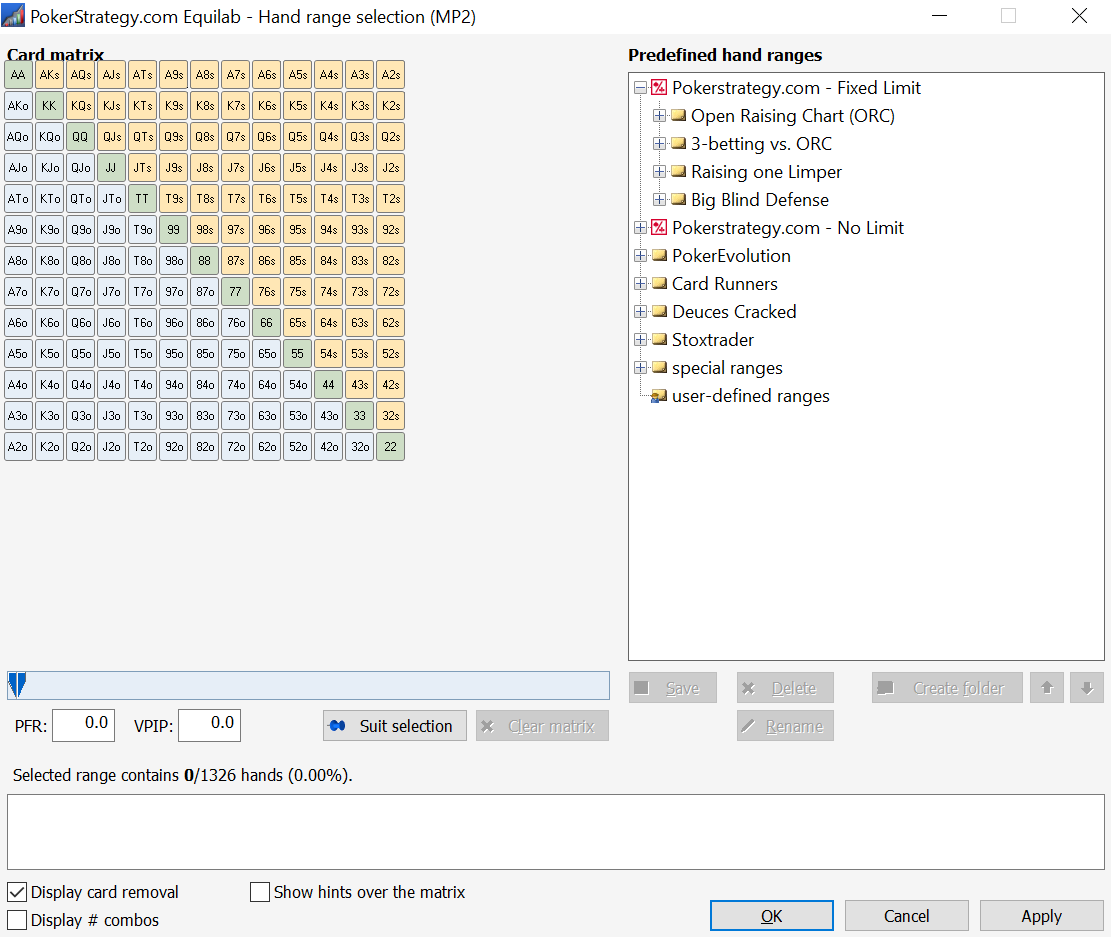Click the Stoxtrader folder icon
This screenshot has width=1111, height=937.
(x=659, y=340)
